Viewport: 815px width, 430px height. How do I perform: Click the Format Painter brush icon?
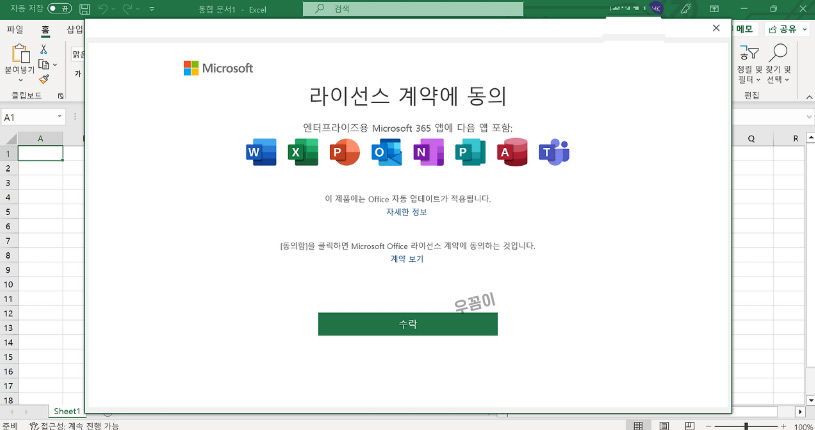point(44,79)
